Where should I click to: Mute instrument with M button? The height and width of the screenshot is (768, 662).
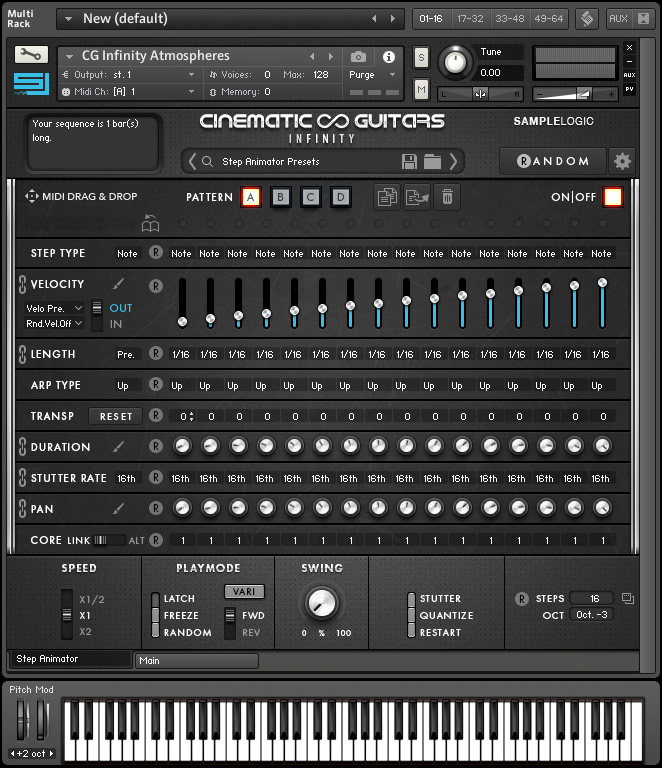tap(421, 90)
